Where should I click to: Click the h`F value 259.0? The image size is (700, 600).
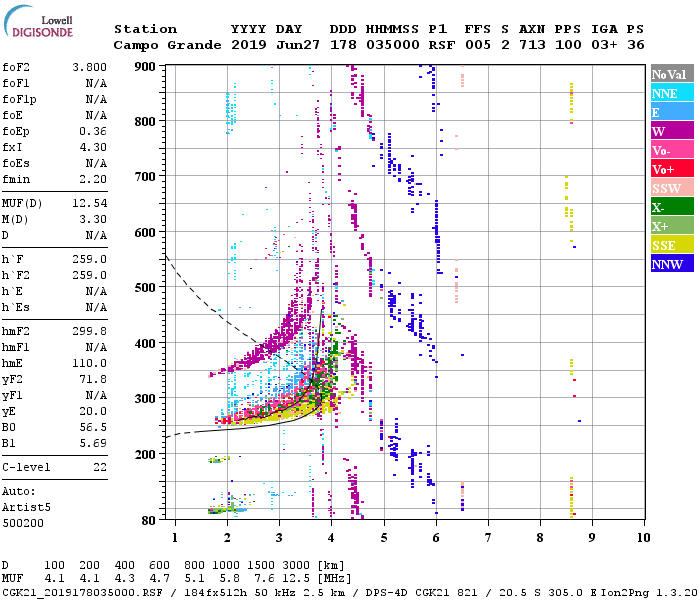89,259
